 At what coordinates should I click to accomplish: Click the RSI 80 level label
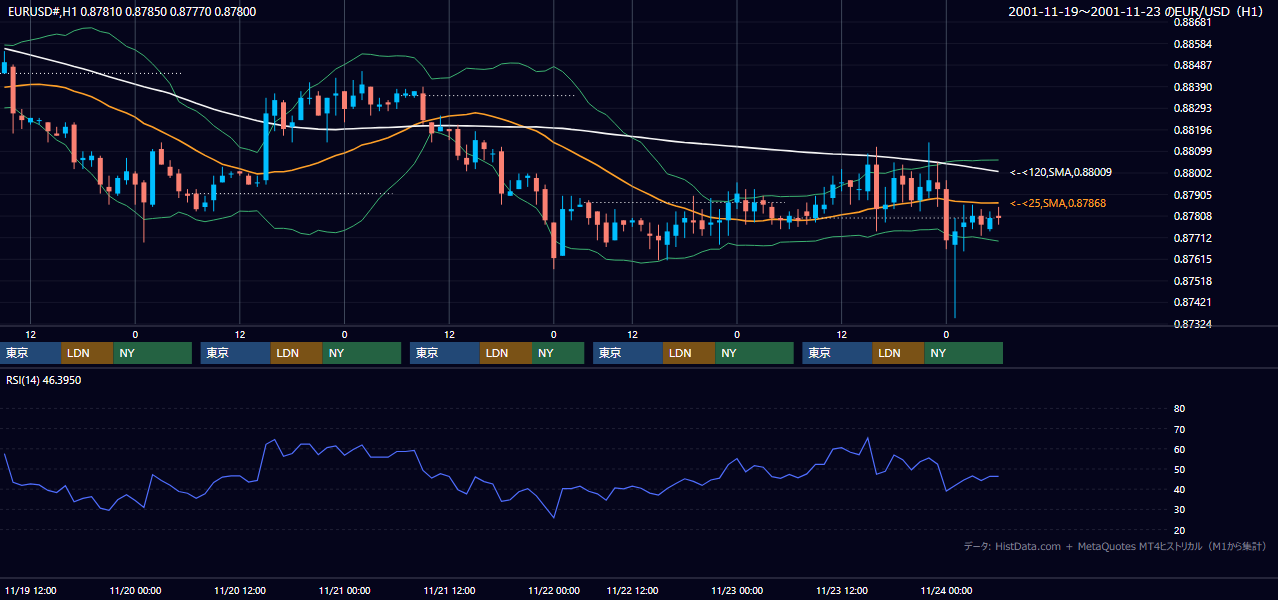tap(1179, 409)
